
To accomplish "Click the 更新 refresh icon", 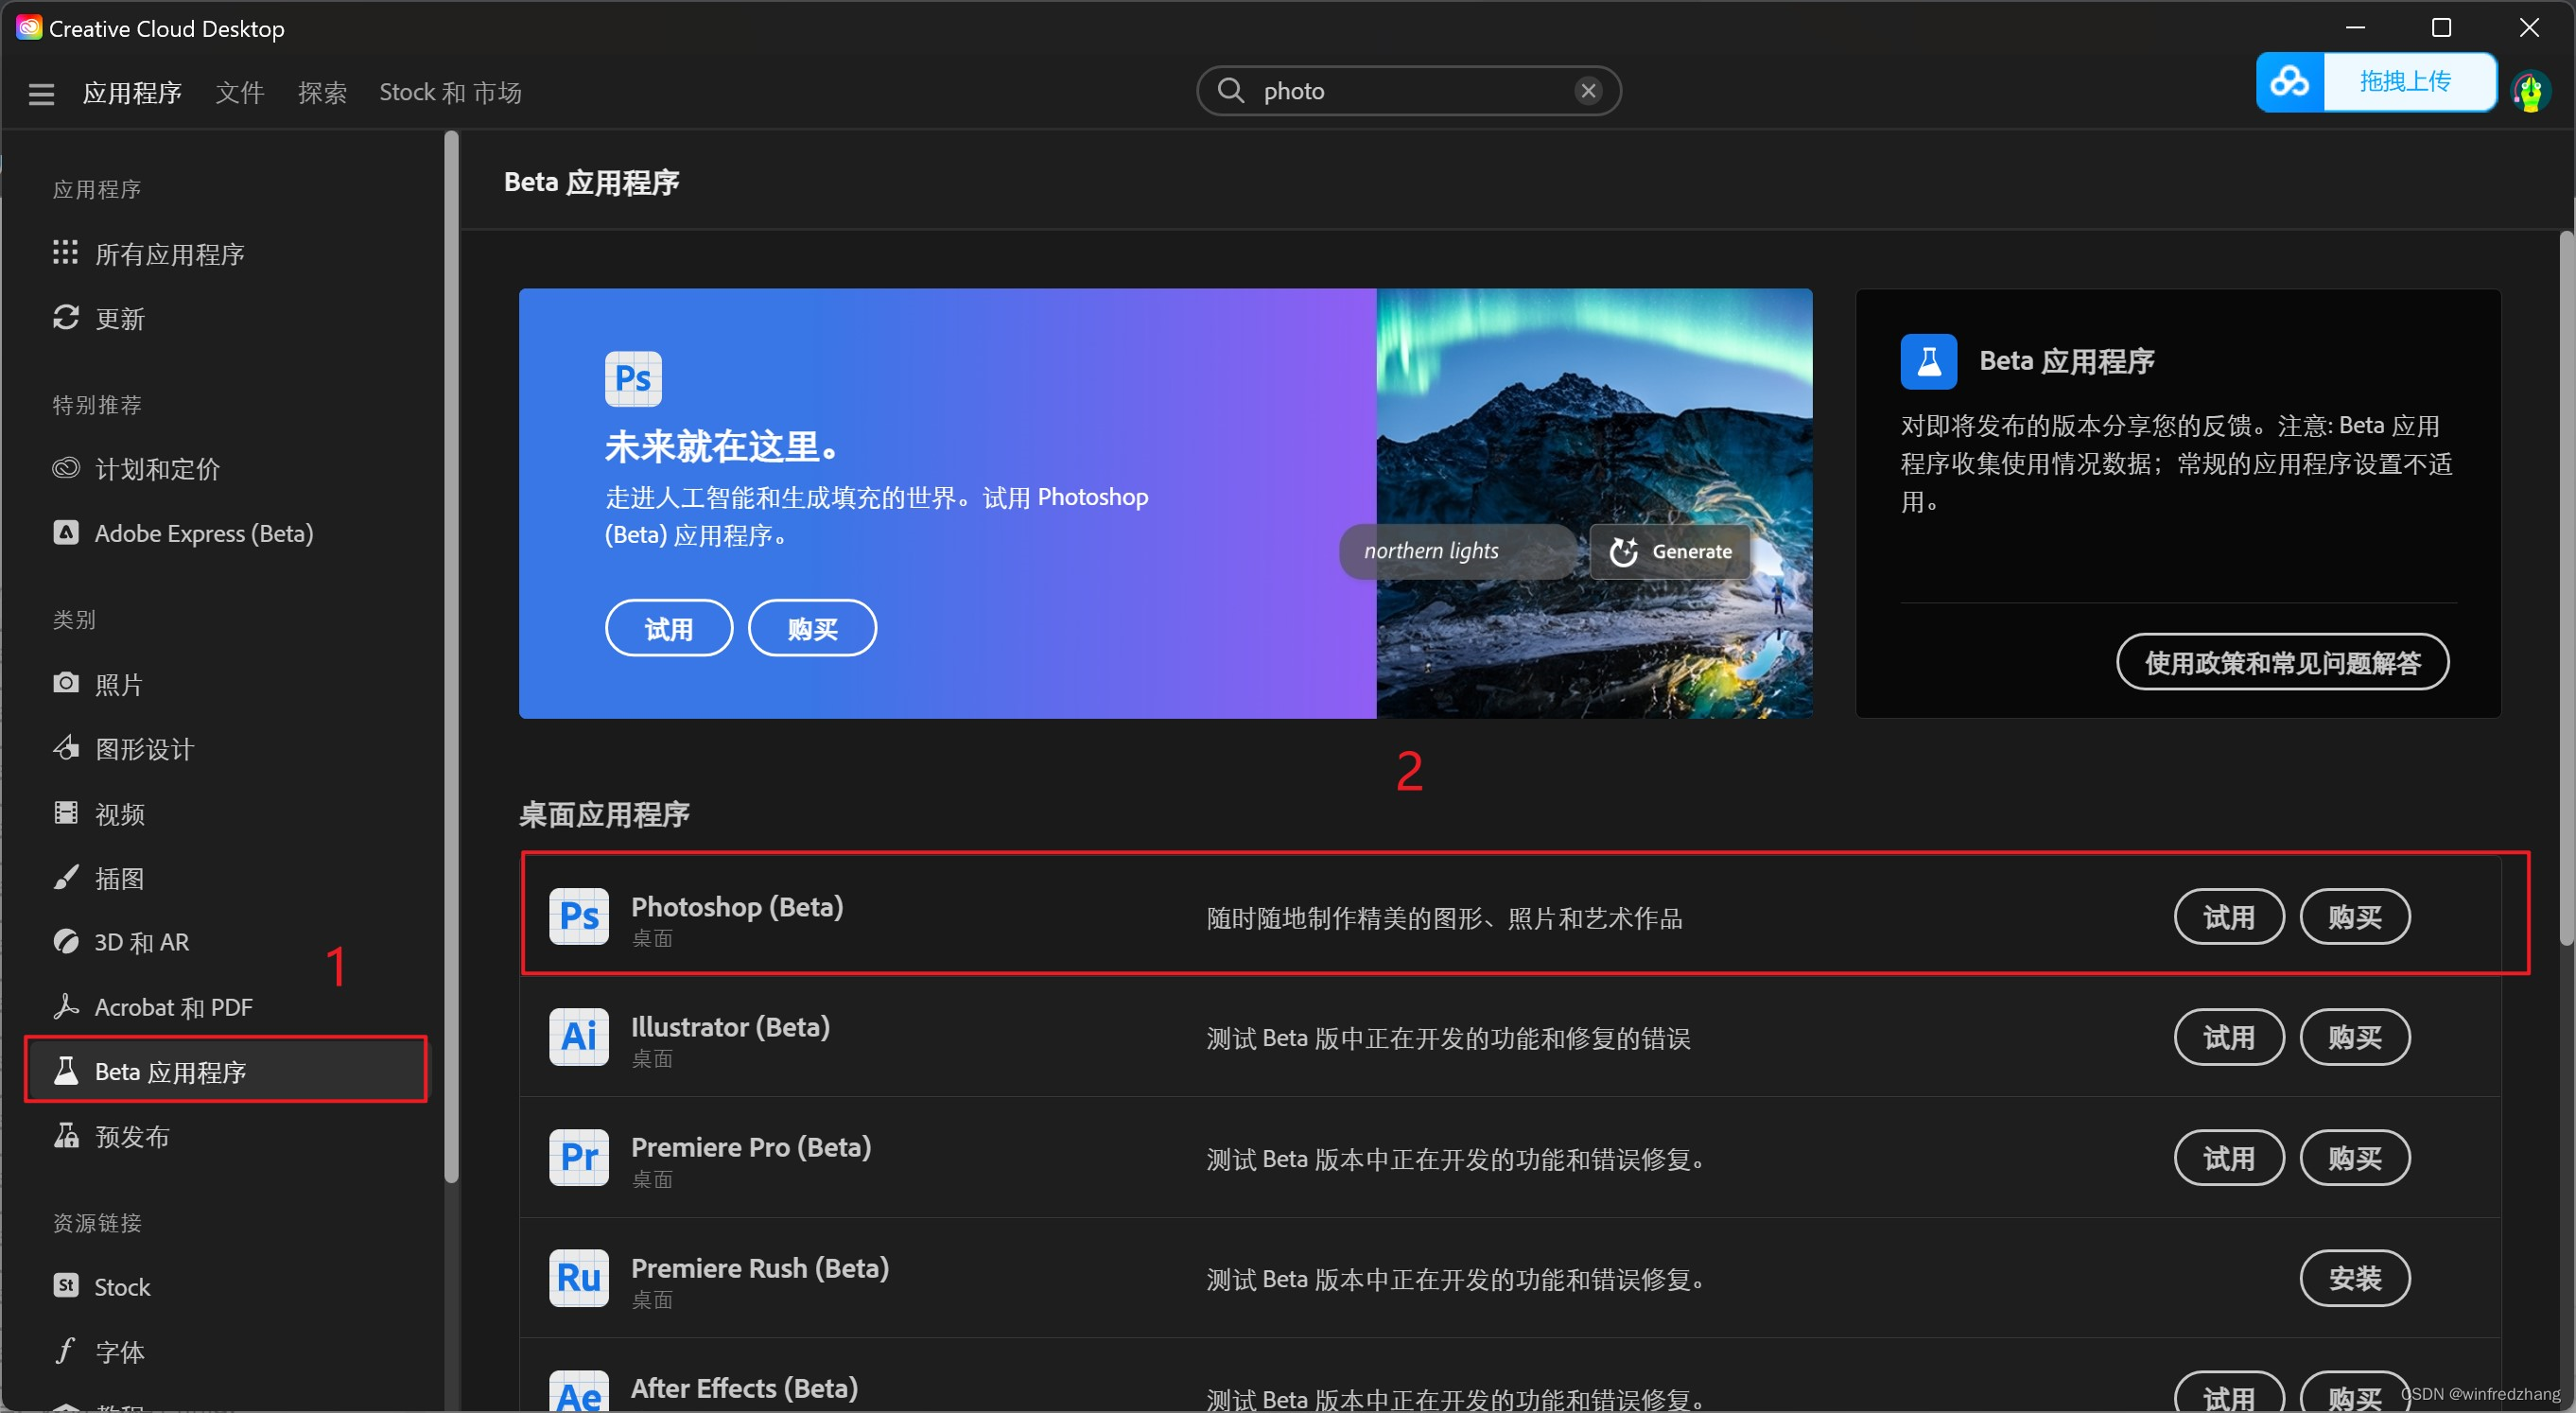I will point(65,318).
